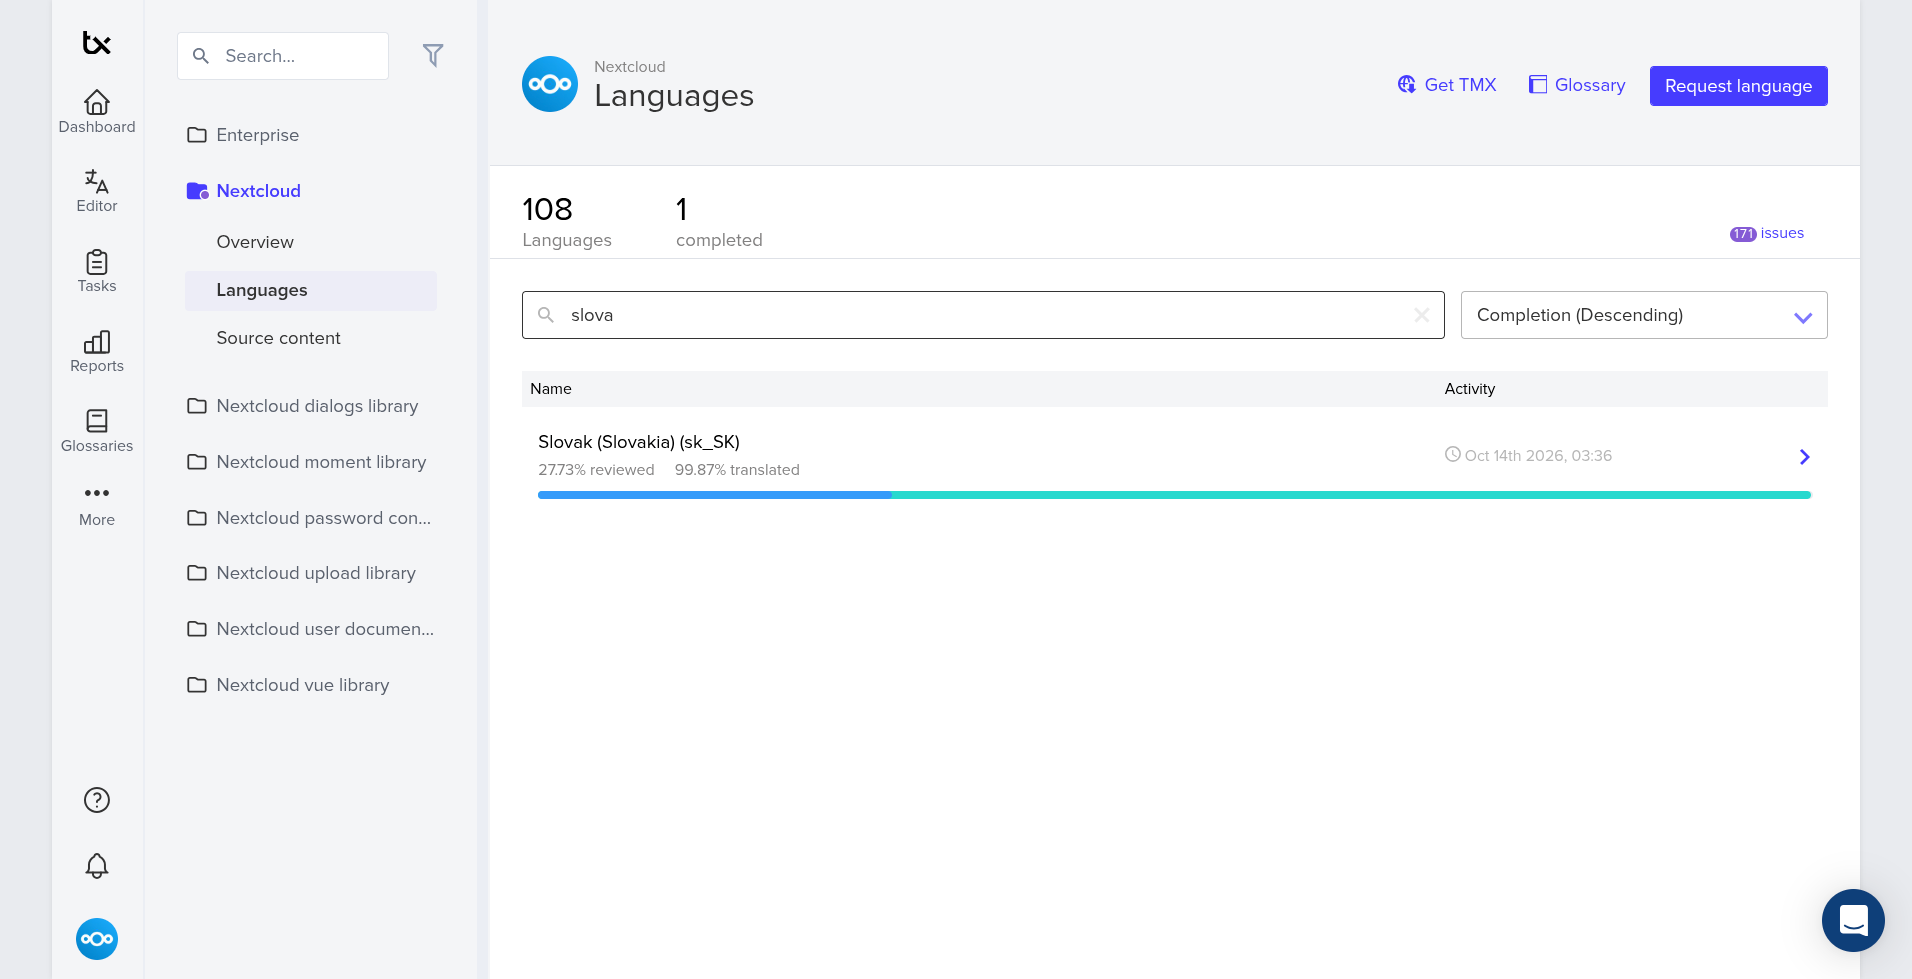The width and height of the screenshot is (1912, 979).
Task: Open the Glossaries book icon
Action: point(97,421)
